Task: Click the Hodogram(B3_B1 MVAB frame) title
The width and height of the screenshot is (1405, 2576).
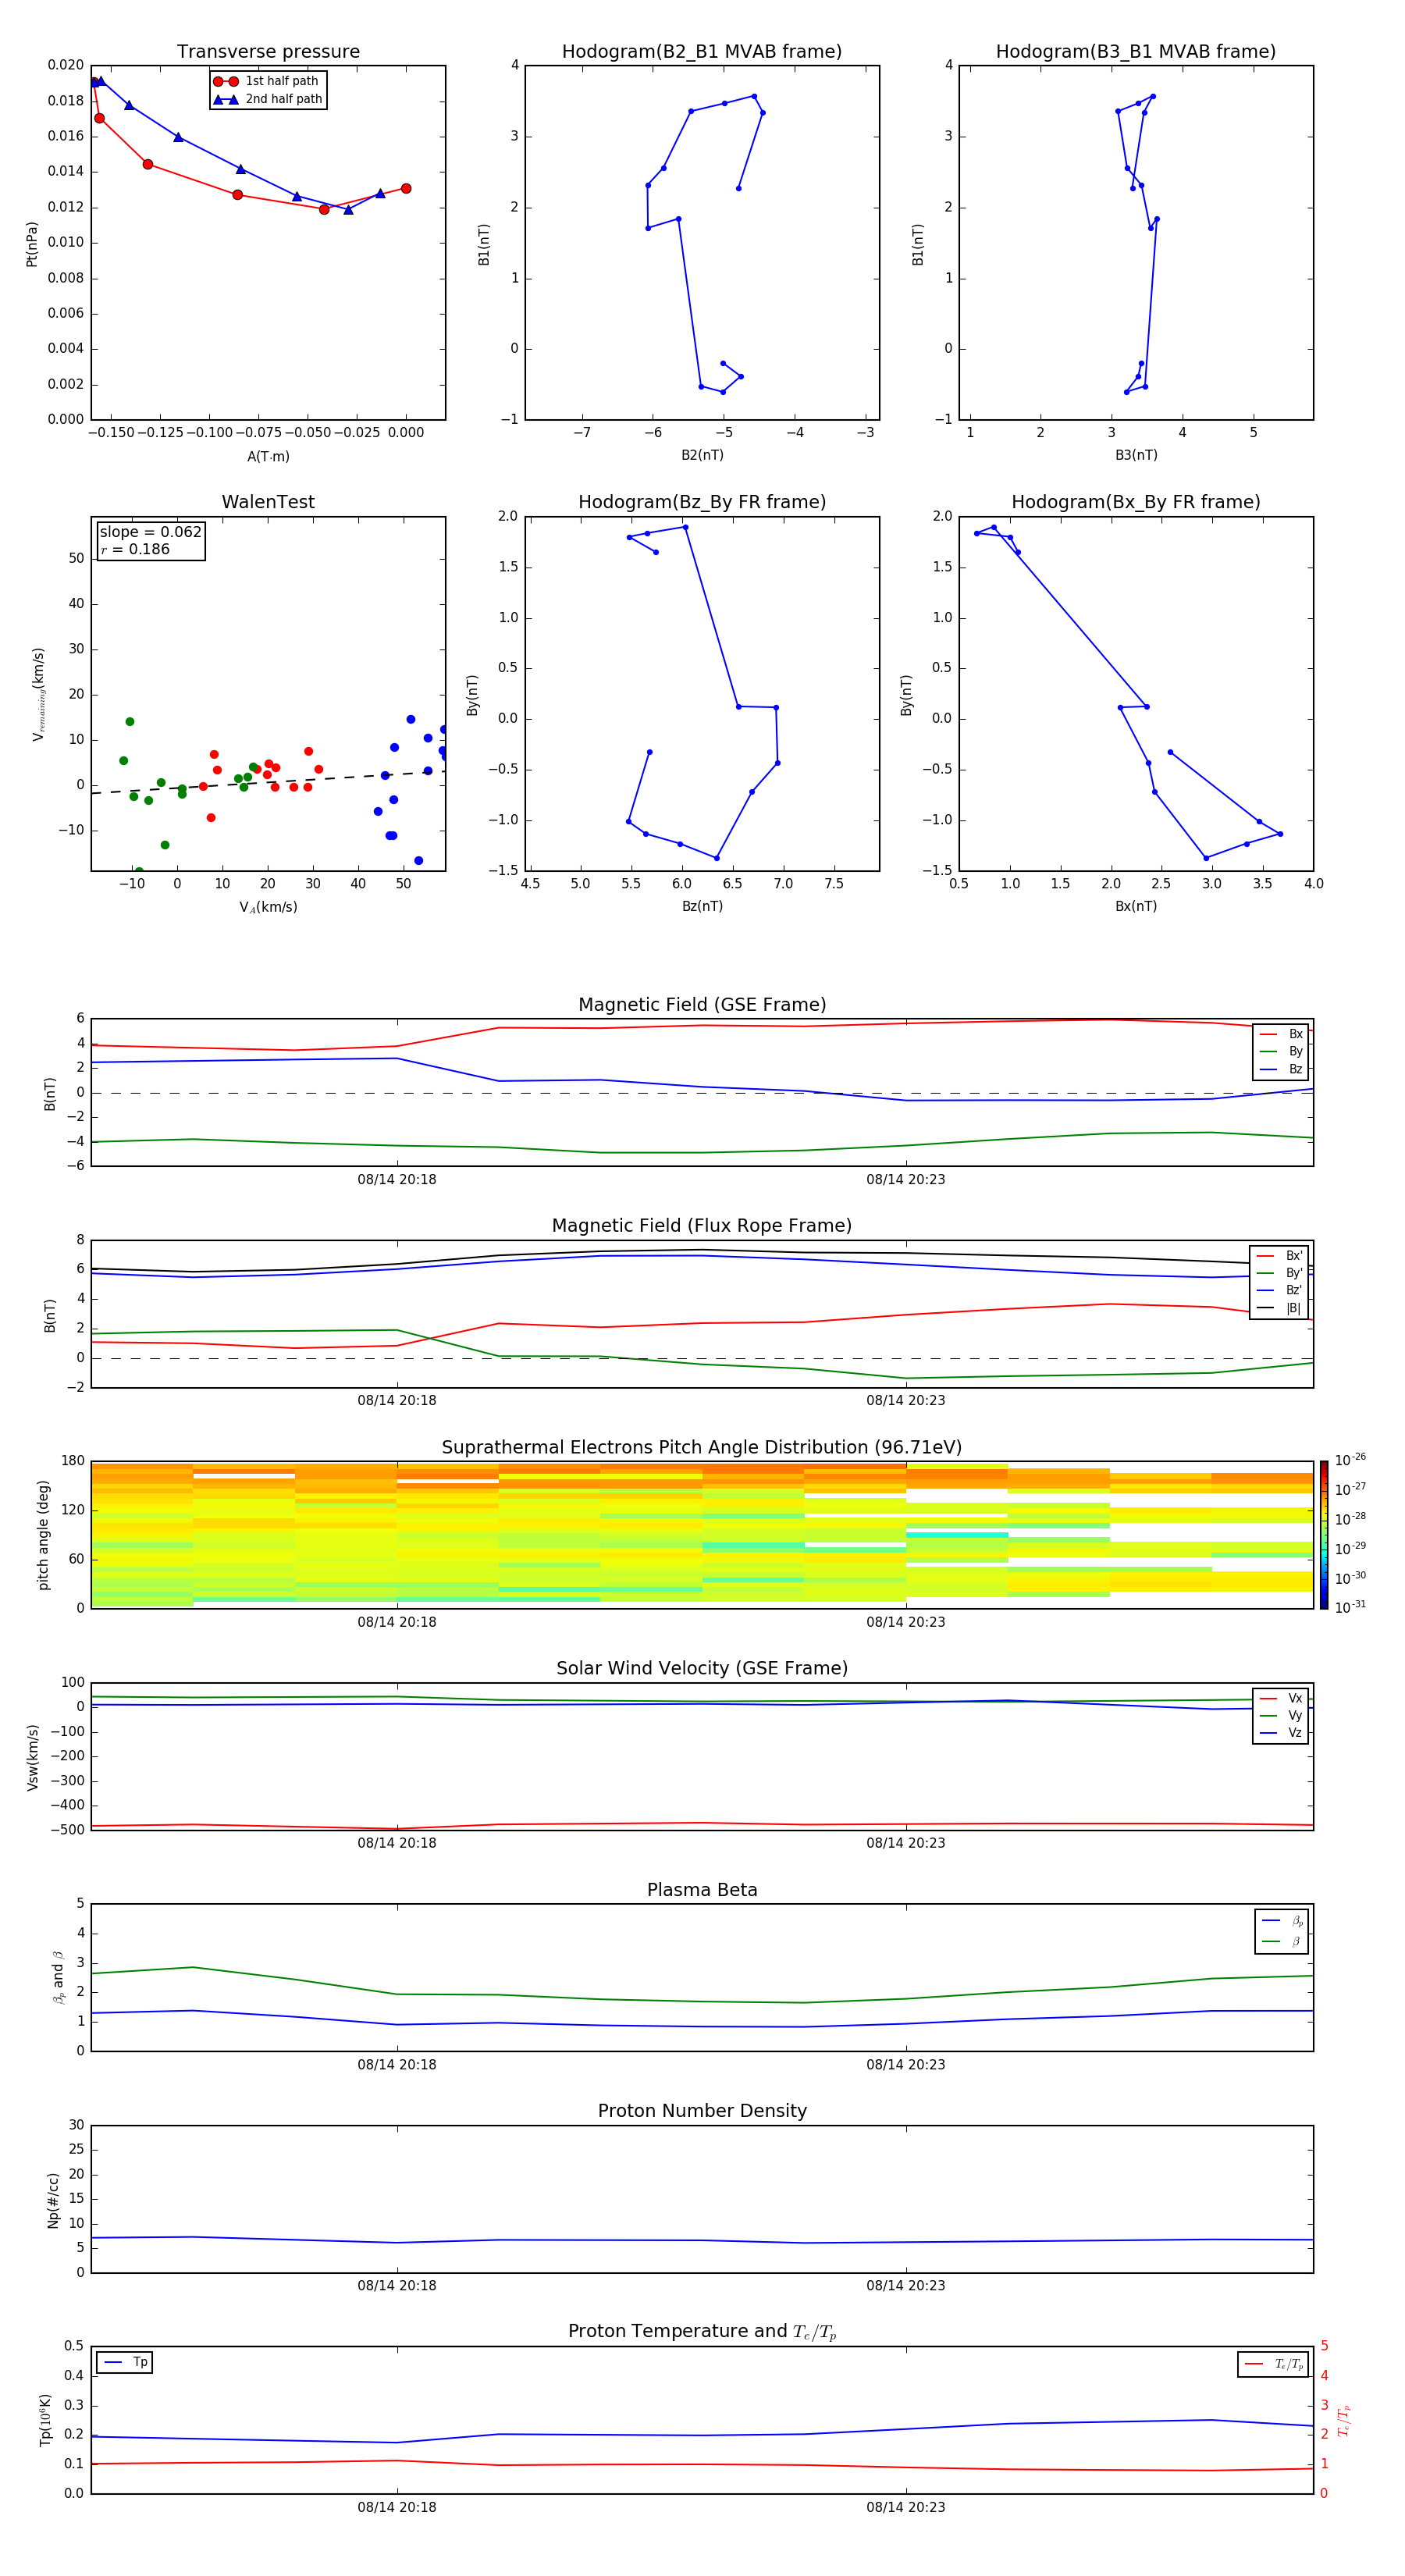Action: click(x=1136, y=51)
